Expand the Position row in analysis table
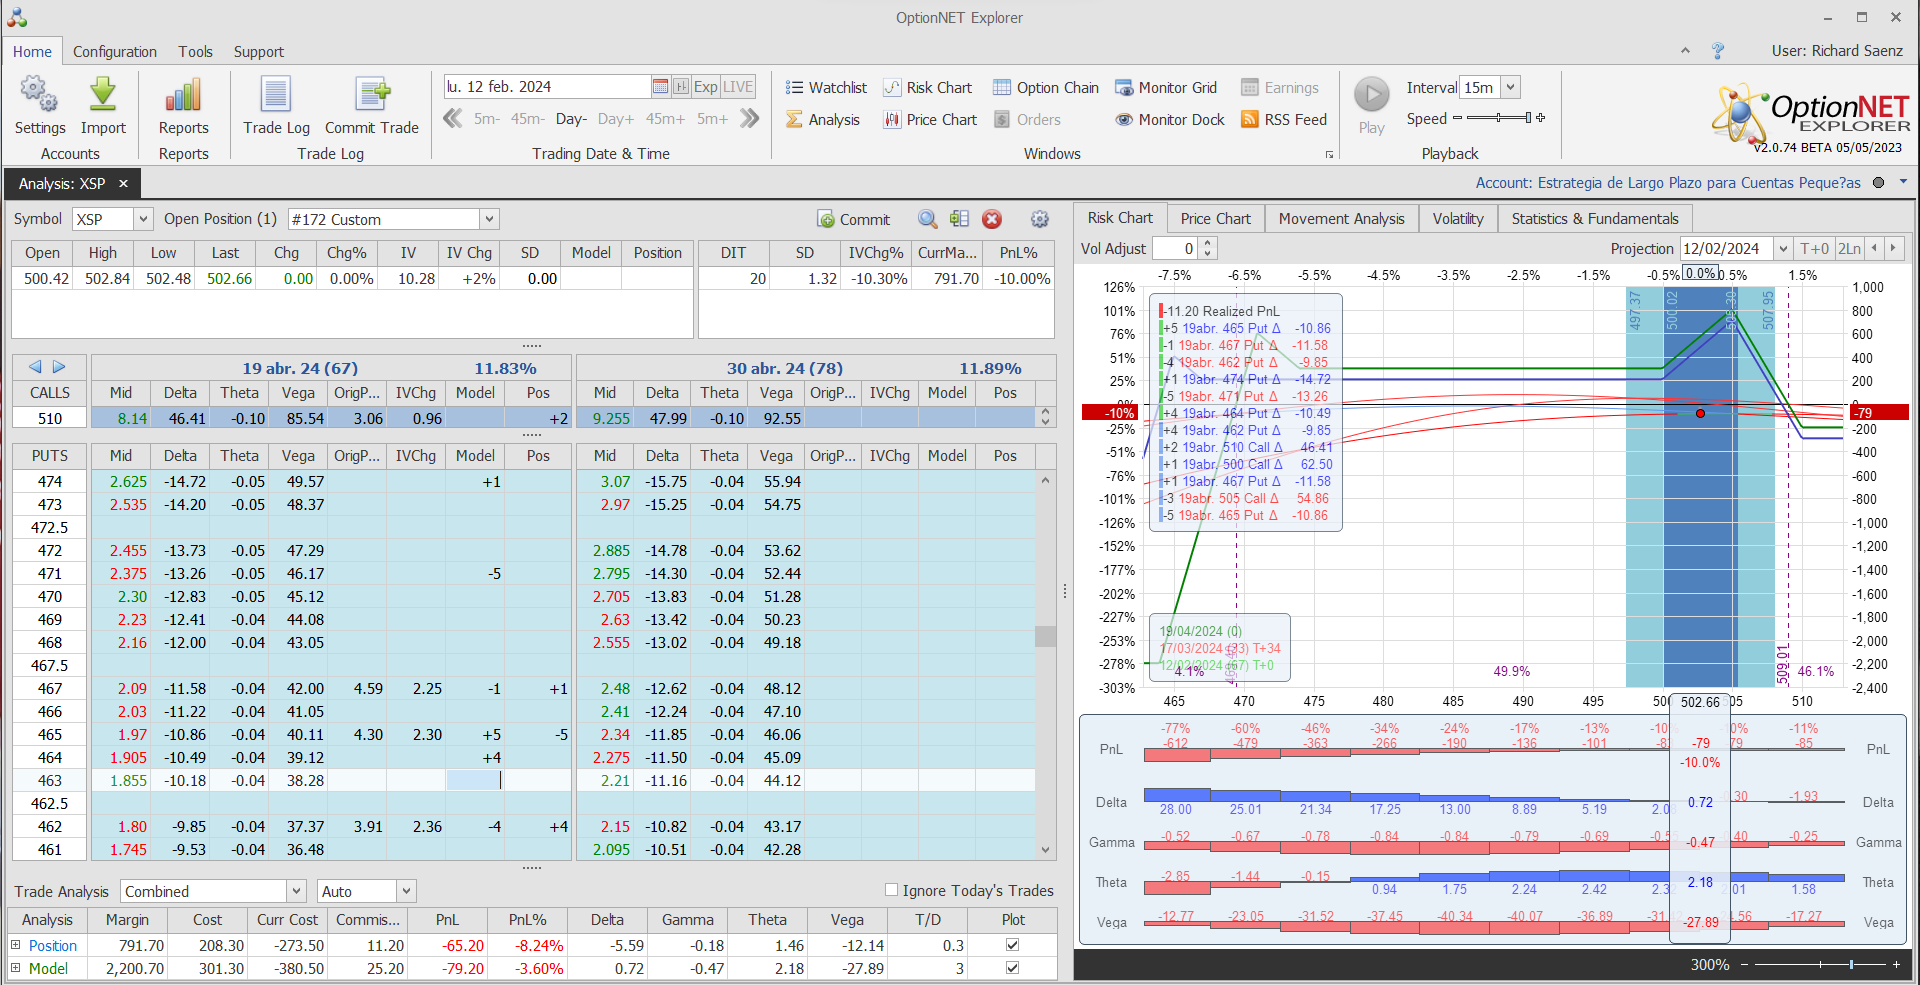Image resolution: width=1920 pixels, height=985 pixels. coord(16,945)
